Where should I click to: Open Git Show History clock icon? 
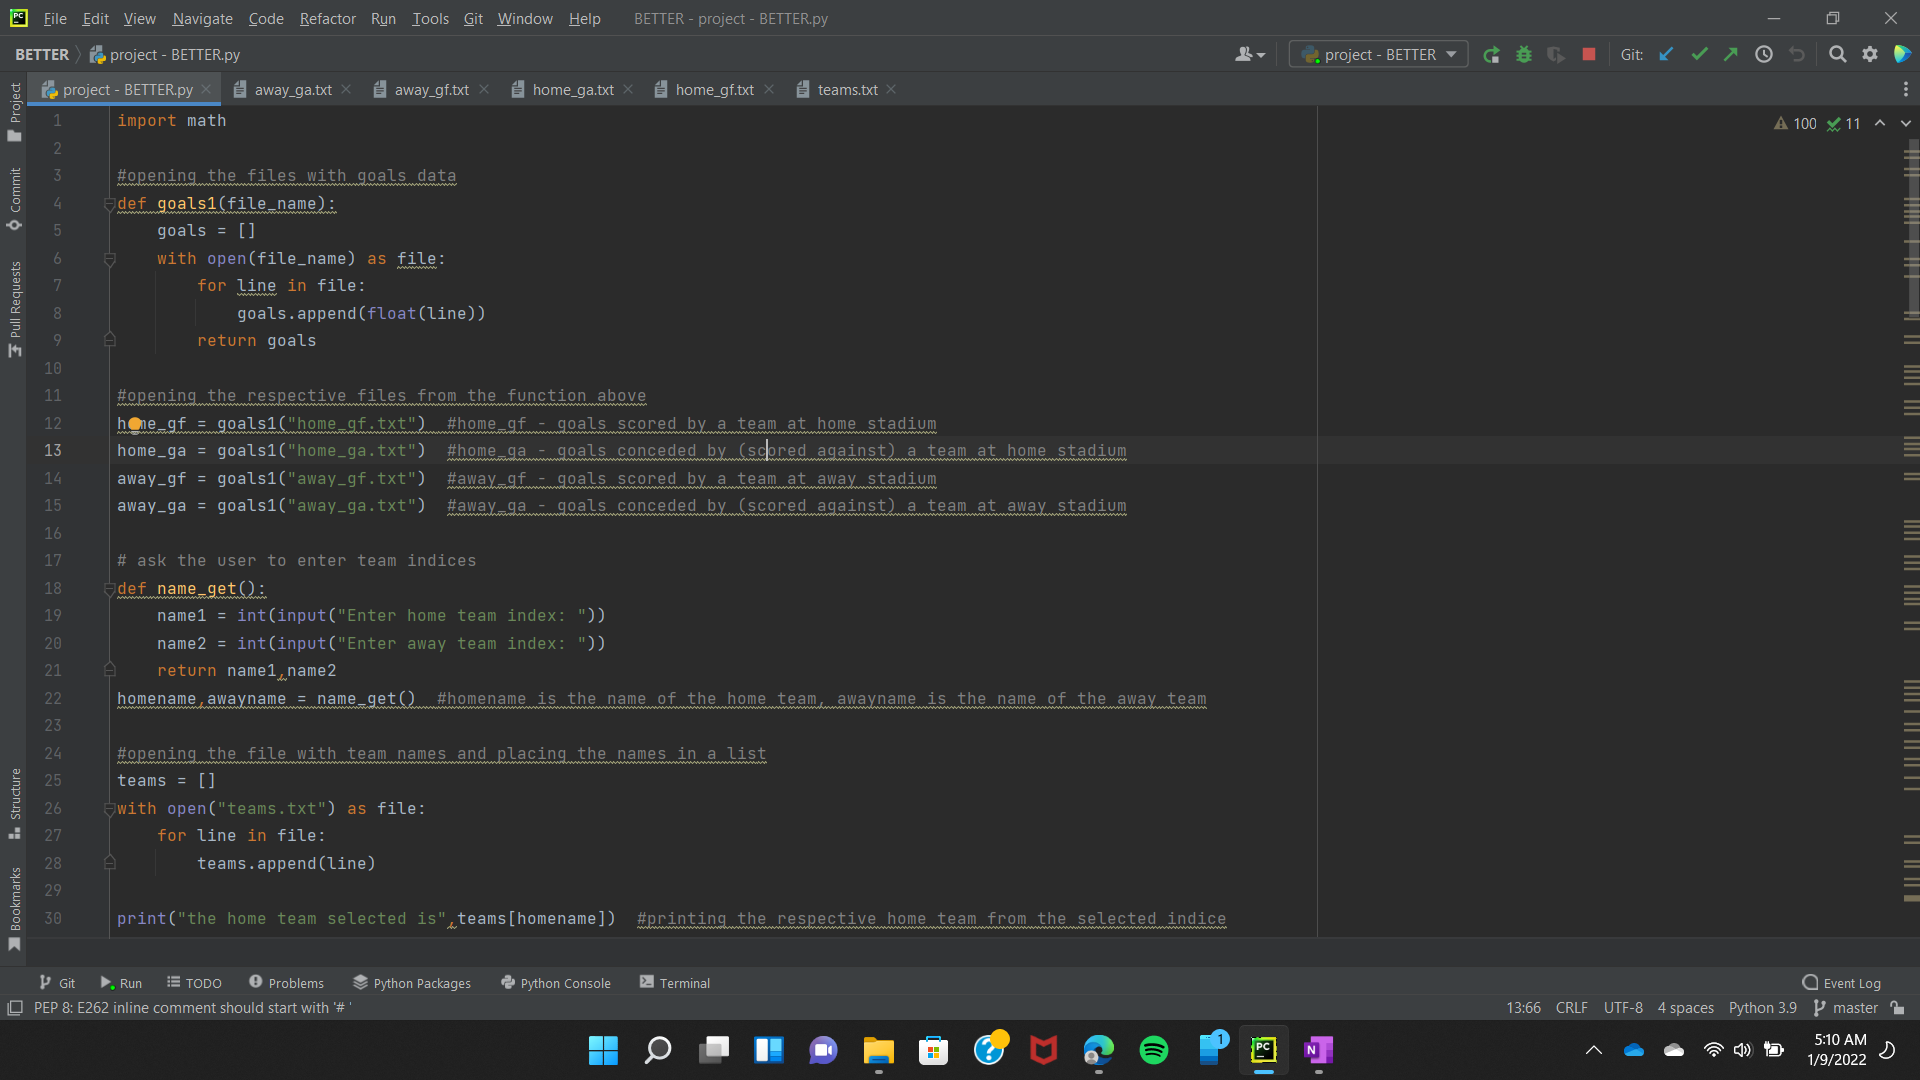pyautogui.click(x=1764, y=55)
